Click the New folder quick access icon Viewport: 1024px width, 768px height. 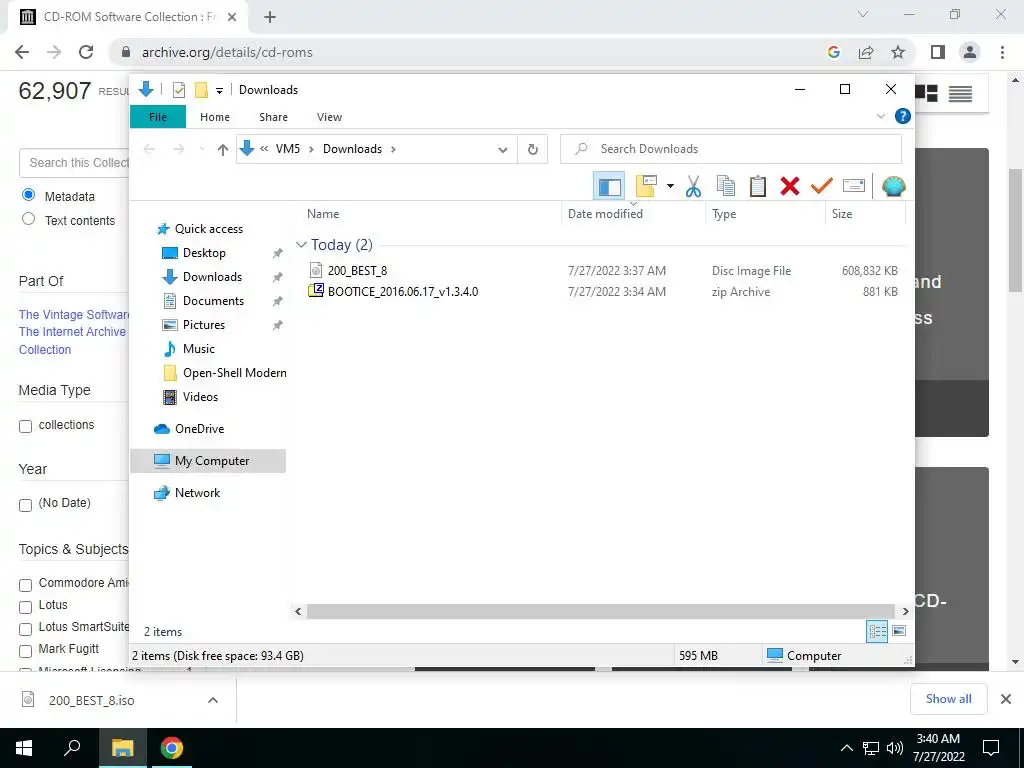pos(201,90)
